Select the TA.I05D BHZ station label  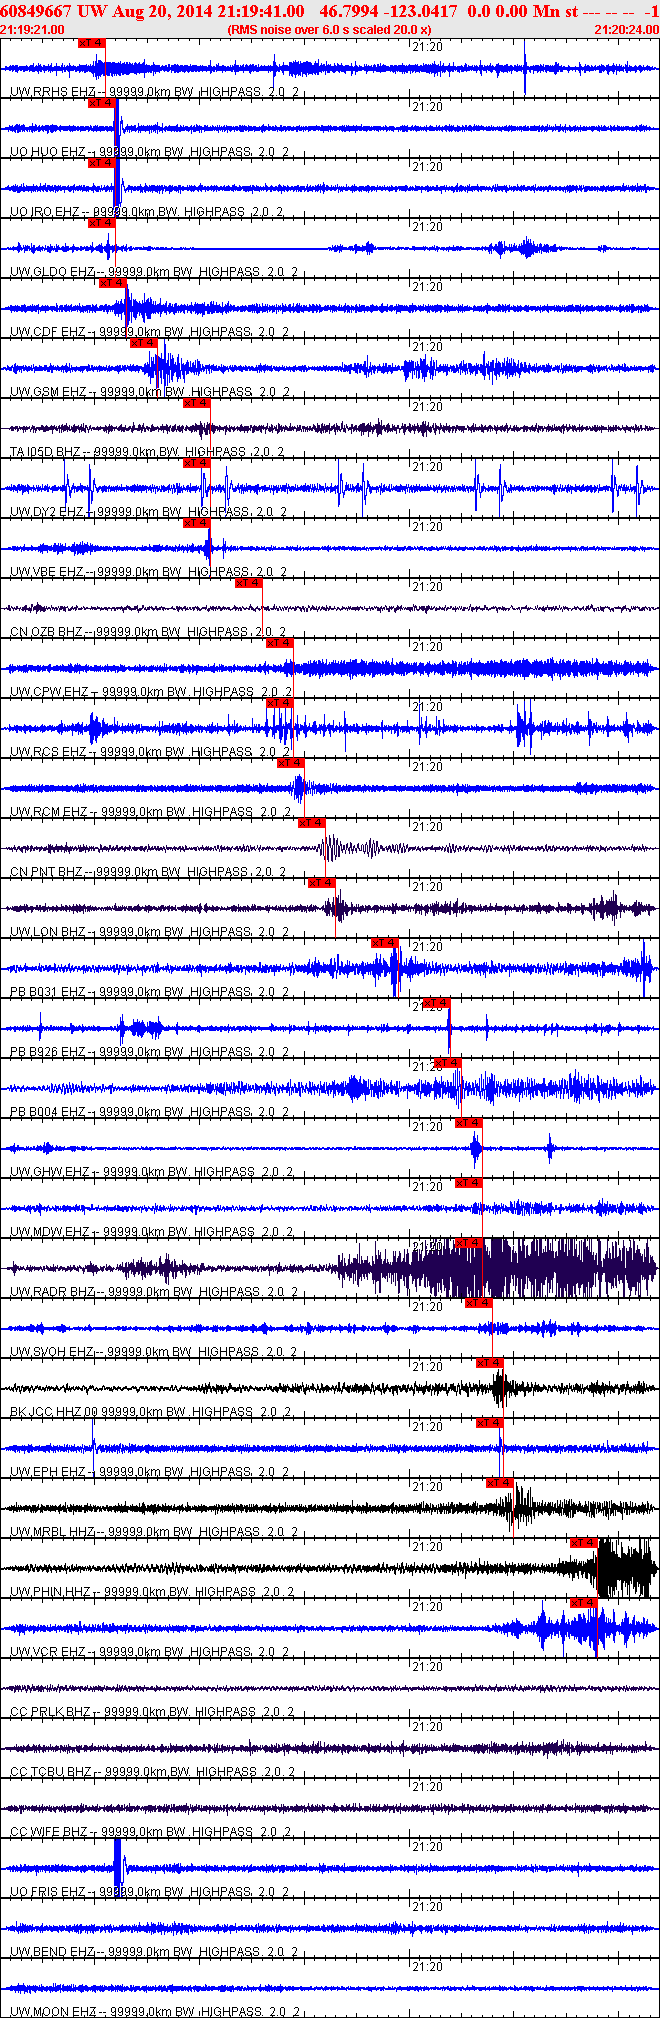pyautogui.click(x=50, y=452)
